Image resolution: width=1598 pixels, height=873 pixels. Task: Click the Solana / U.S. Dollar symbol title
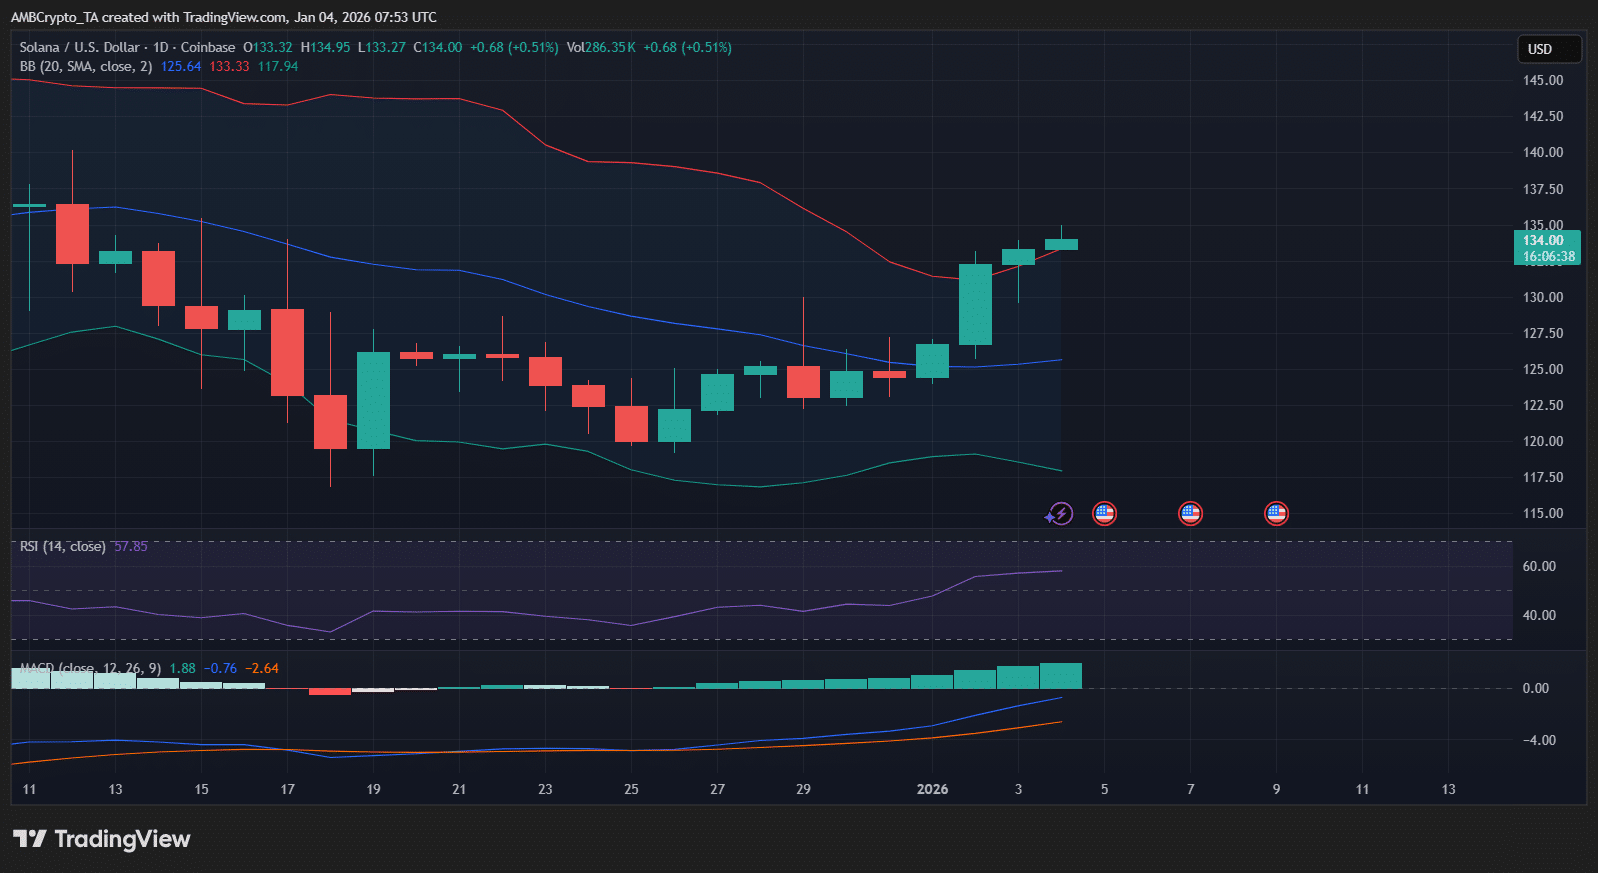click(80, 47)
